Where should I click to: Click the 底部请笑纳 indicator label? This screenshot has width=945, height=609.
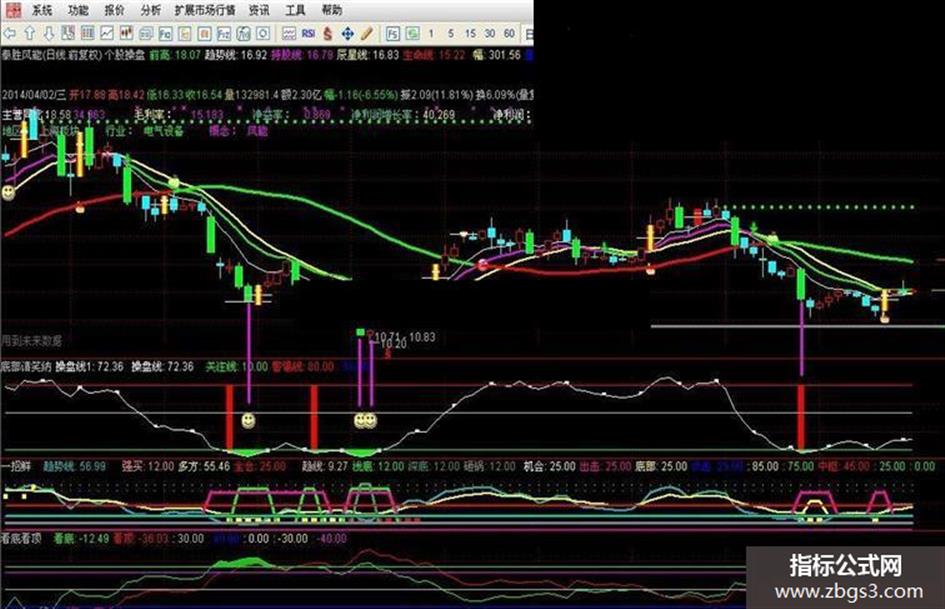click(x=26, y=367)
